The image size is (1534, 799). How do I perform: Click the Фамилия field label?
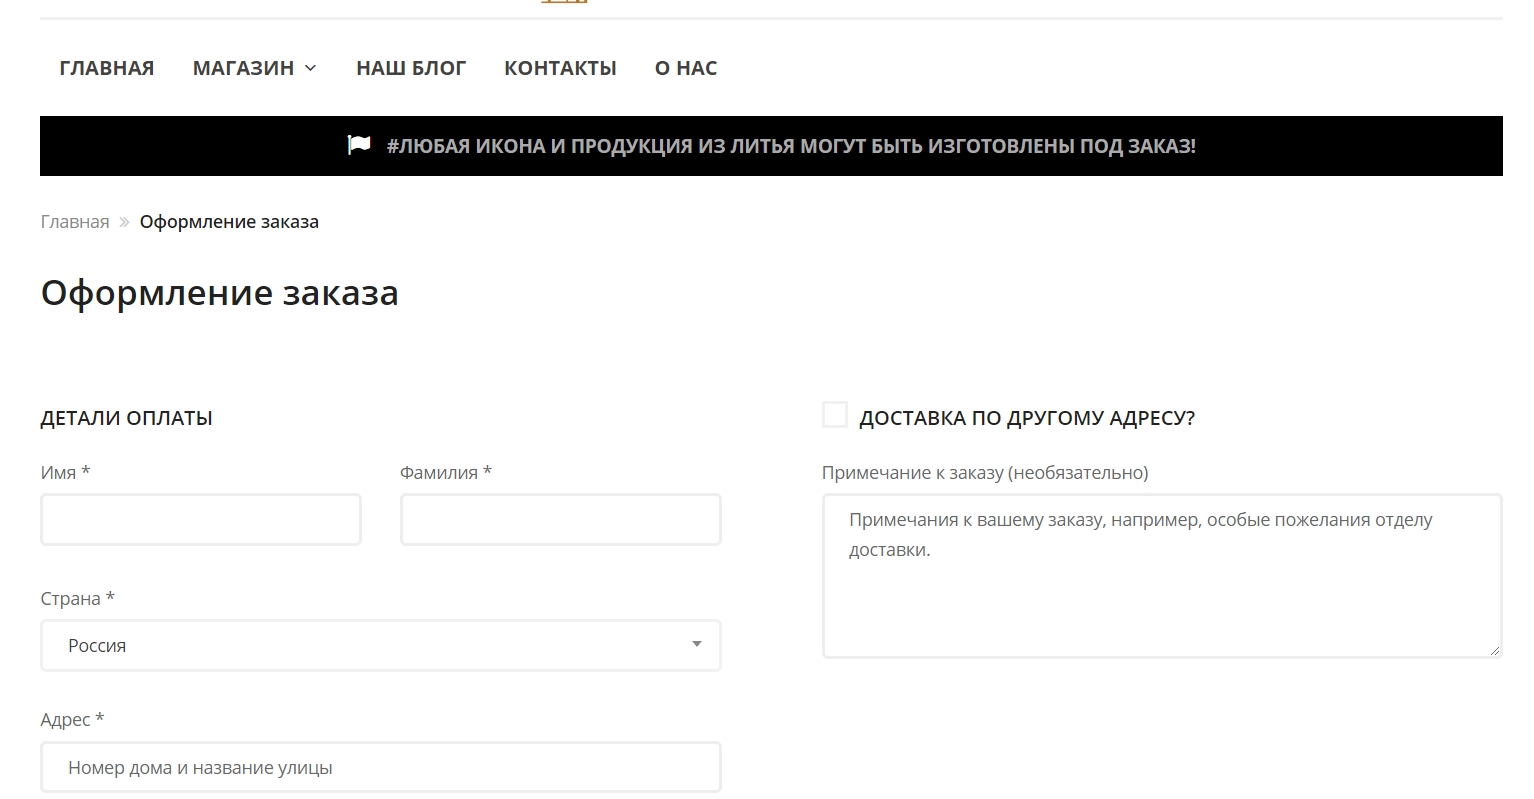tap(446, 472)
